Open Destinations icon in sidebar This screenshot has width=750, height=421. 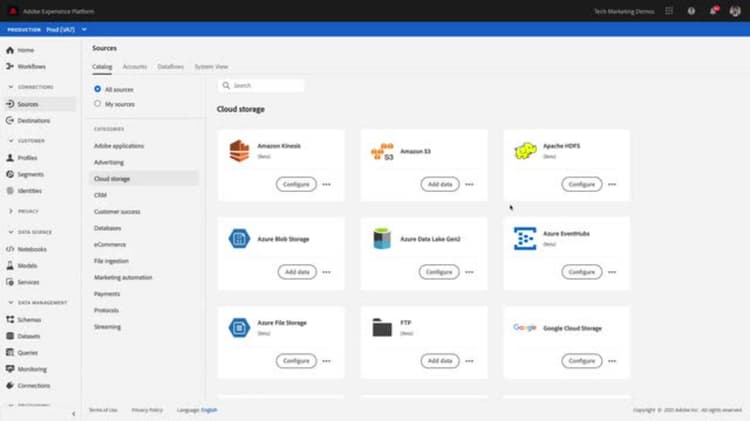pyautogui.click(x=10, y=121)
